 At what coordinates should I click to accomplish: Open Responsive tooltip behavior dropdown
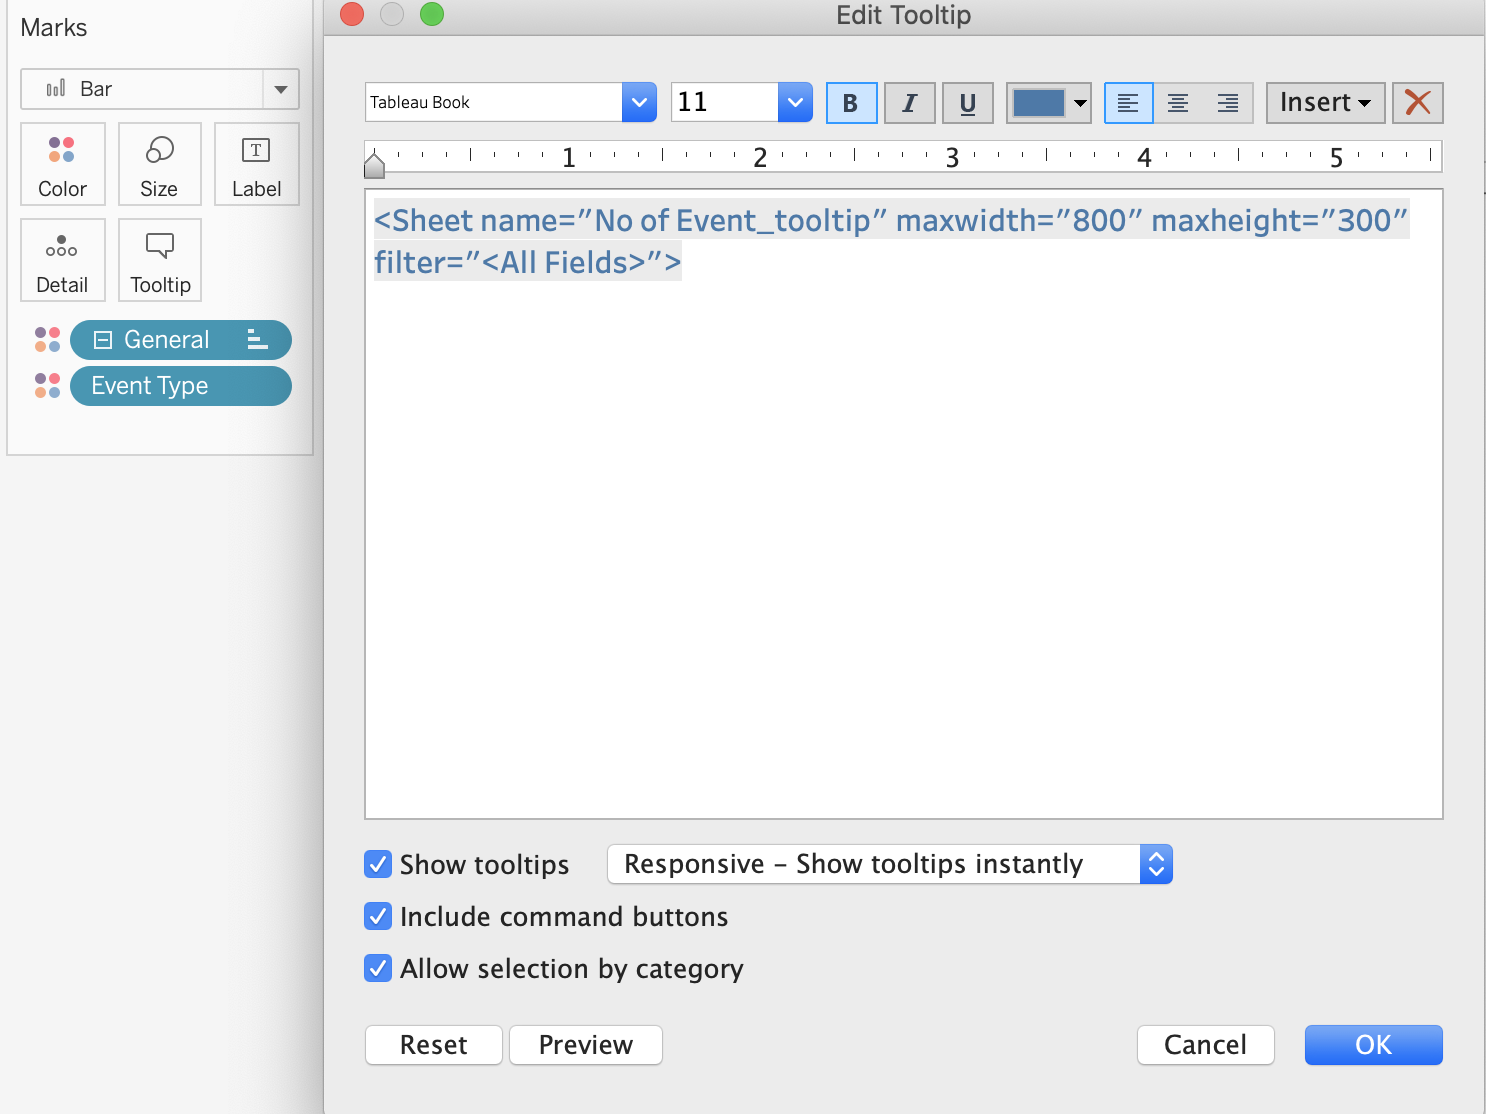889,864
